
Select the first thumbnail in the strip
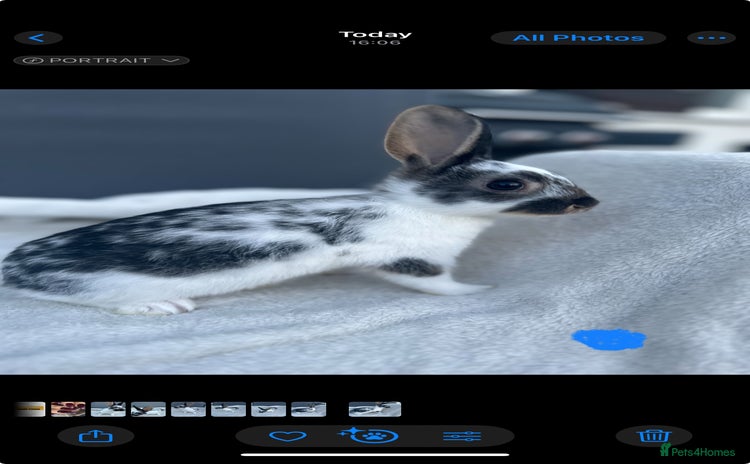[x=30, y=409]
